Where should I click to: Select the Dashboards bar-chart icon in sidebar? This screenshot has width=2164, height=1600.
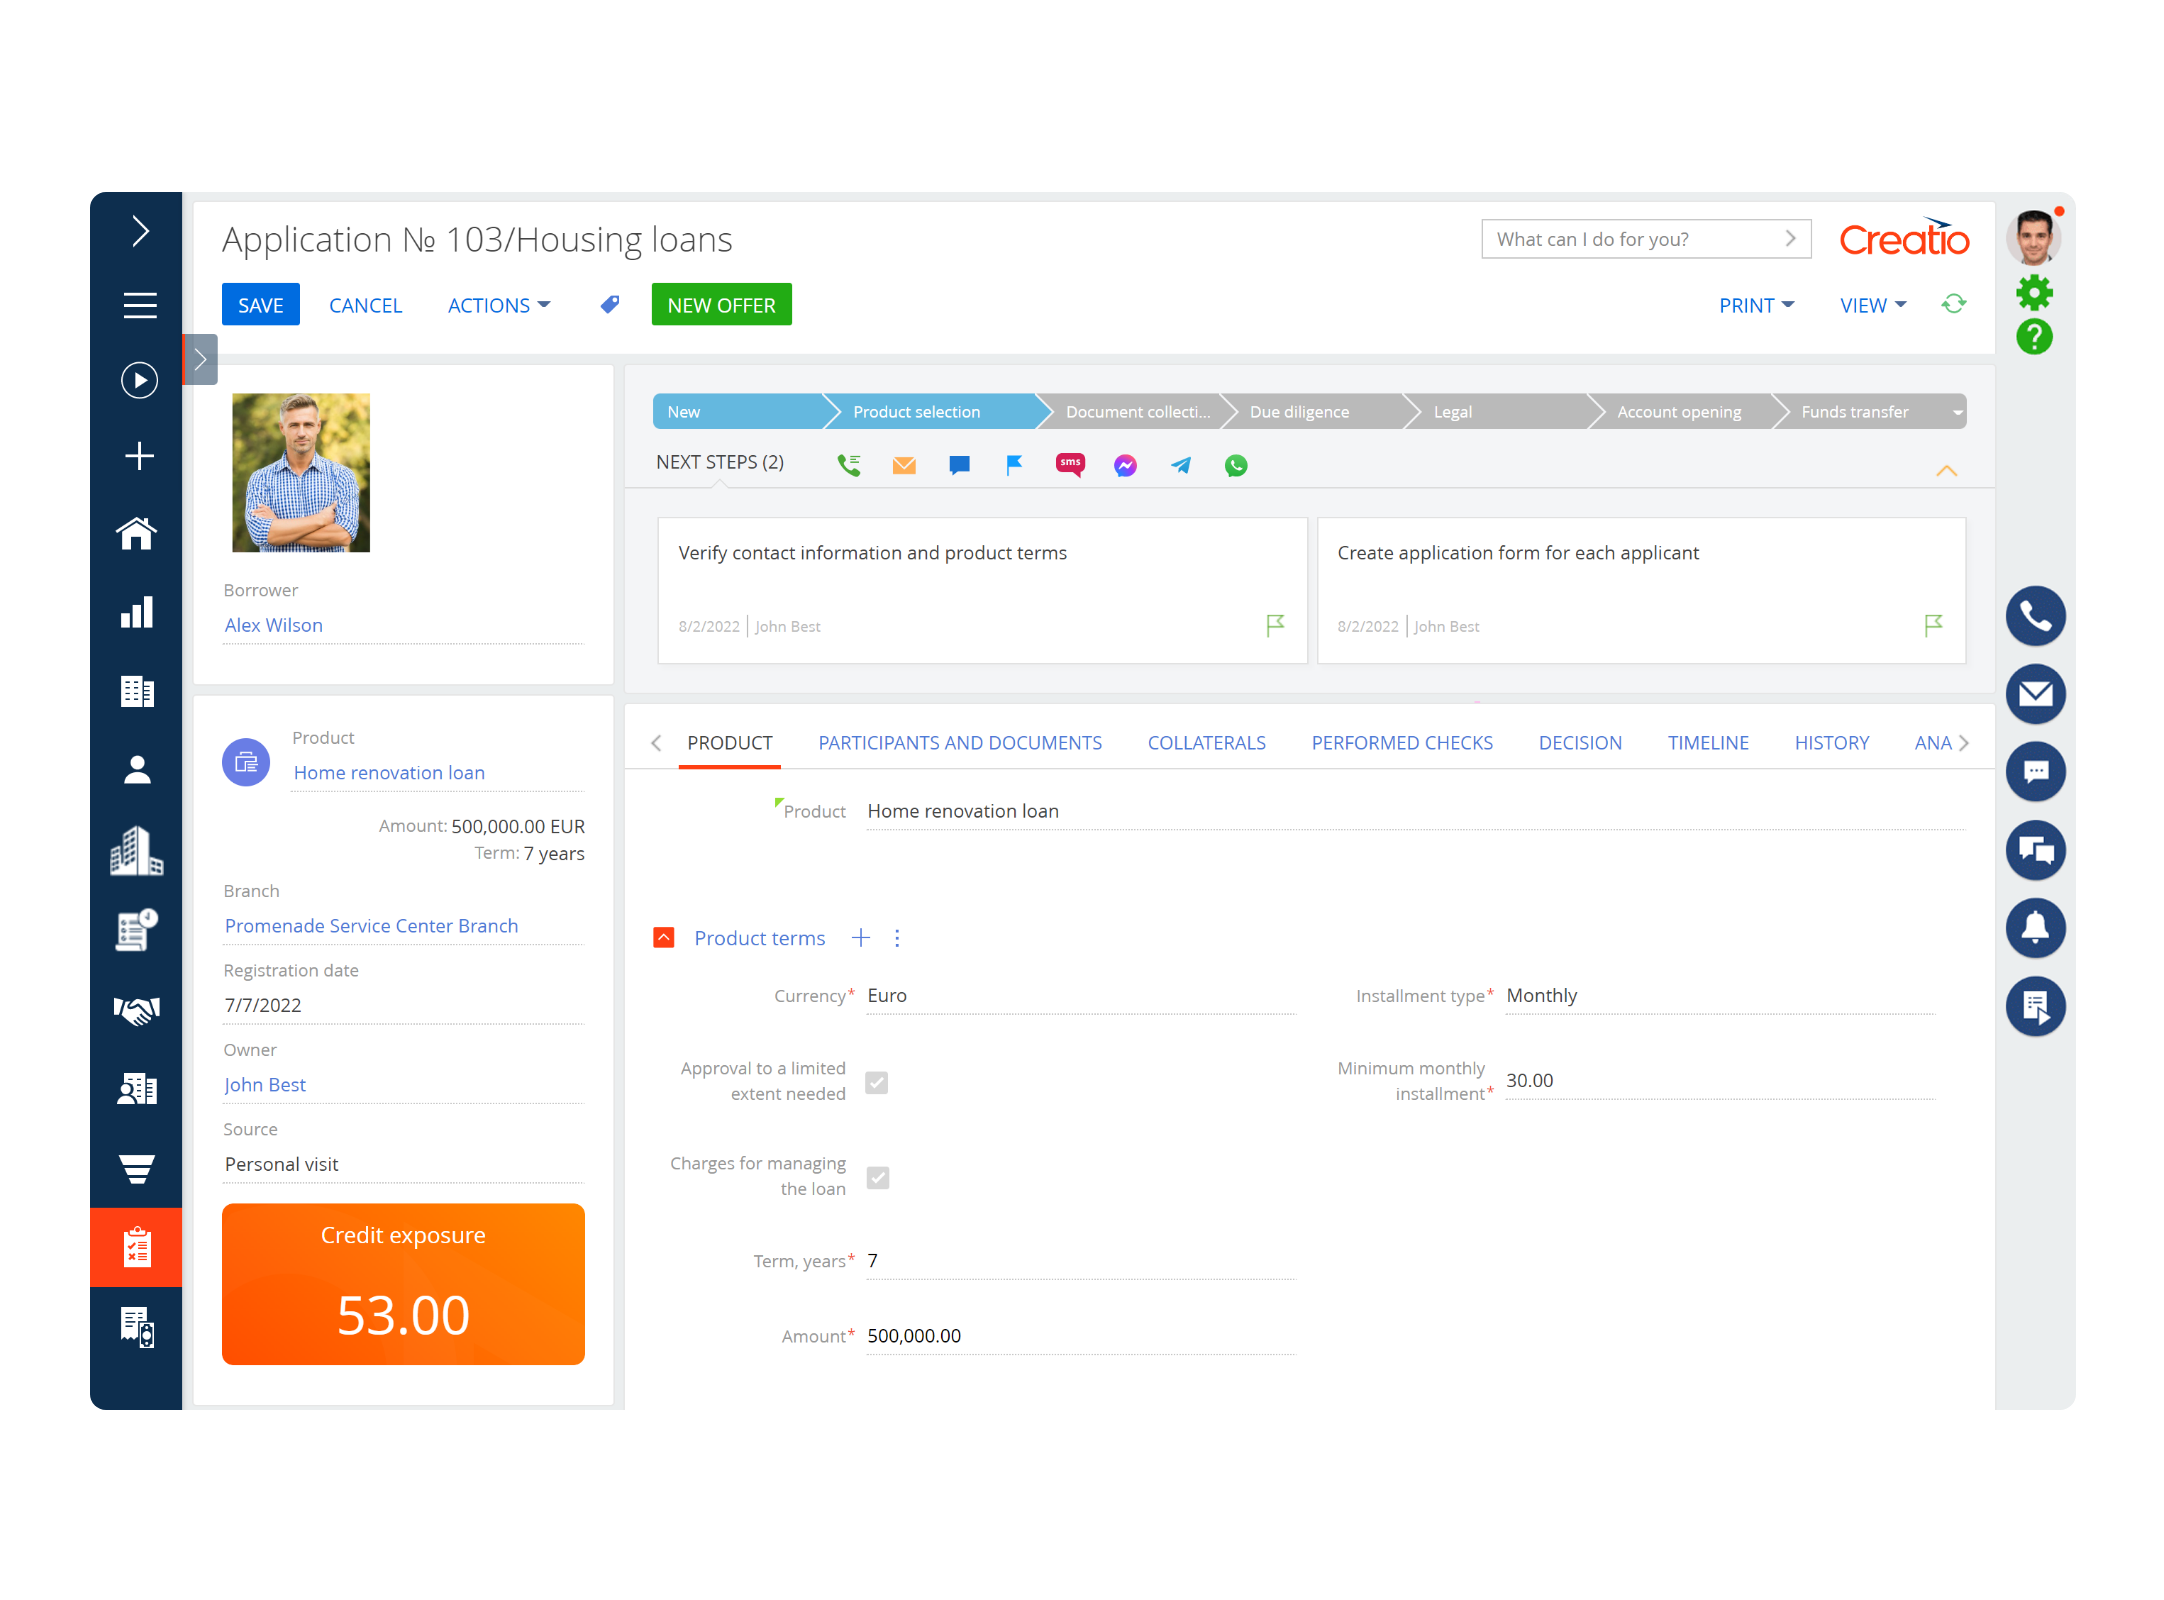(x=137, y=611)
